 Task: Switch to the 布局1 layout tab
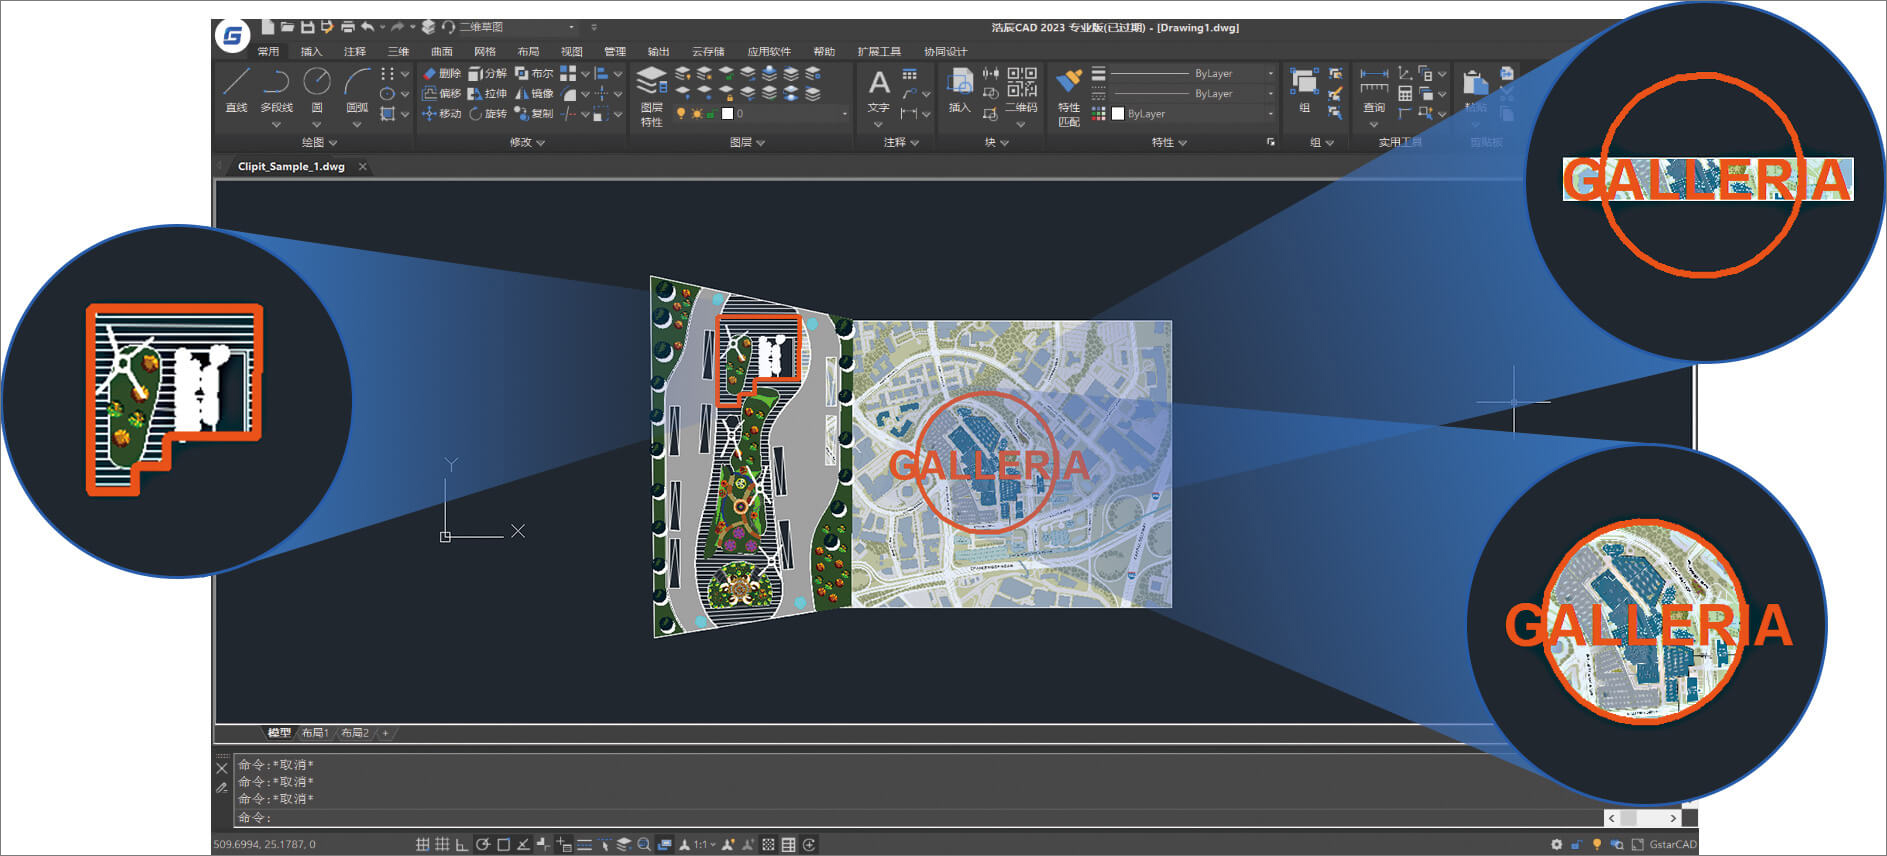coord(315,733)
